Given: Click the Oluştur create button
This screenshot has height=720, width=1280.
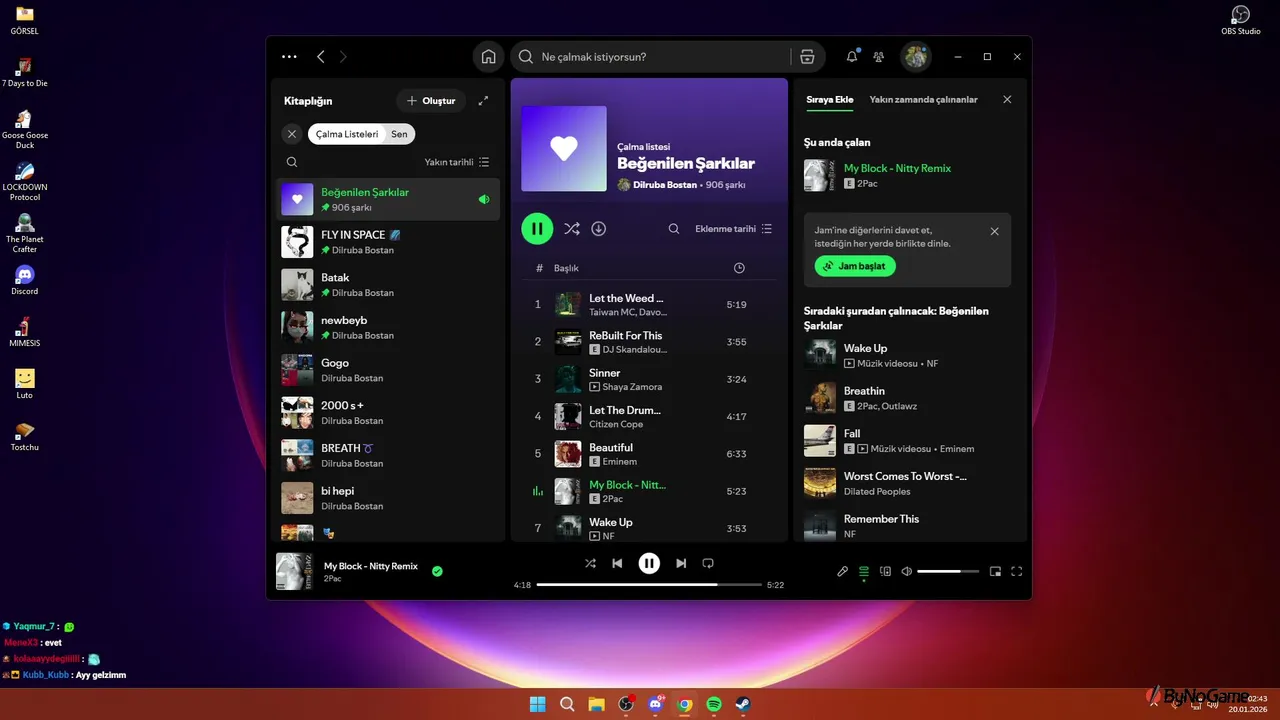Looking at the screenshot, I should tap(431, 101).
